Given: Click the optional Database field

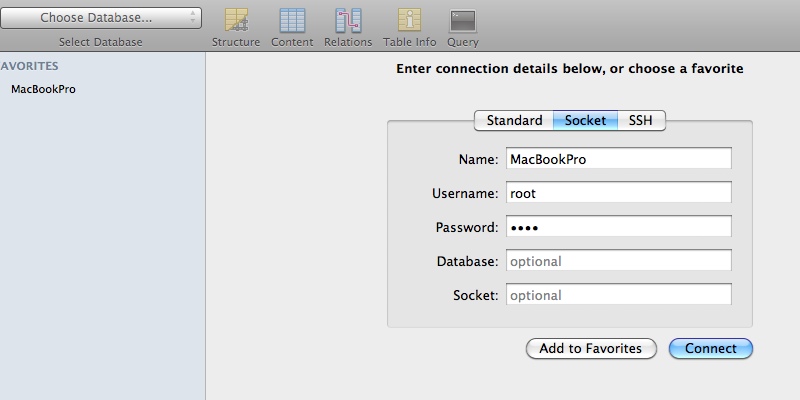Looking at the screenshot, I should tap(619, 261).
